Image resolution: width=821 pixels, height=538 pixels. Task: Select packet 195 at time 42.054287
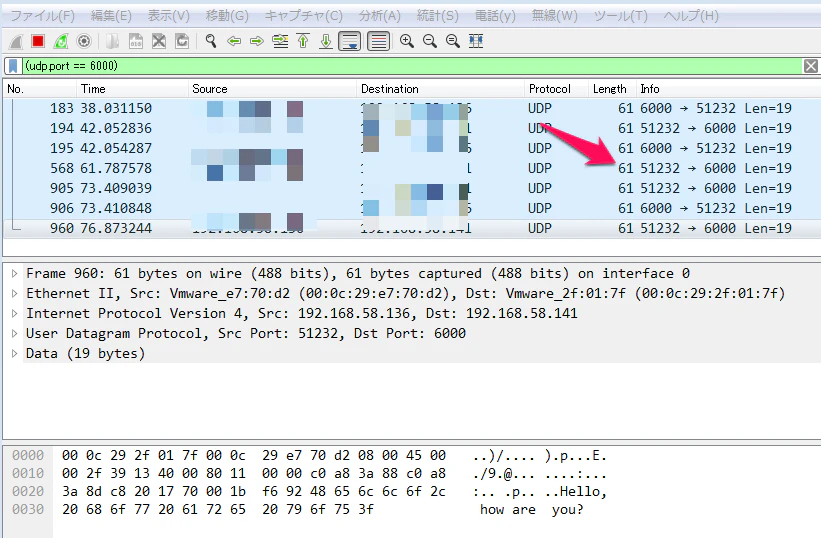pyautogui.click(x=412, y=148)
